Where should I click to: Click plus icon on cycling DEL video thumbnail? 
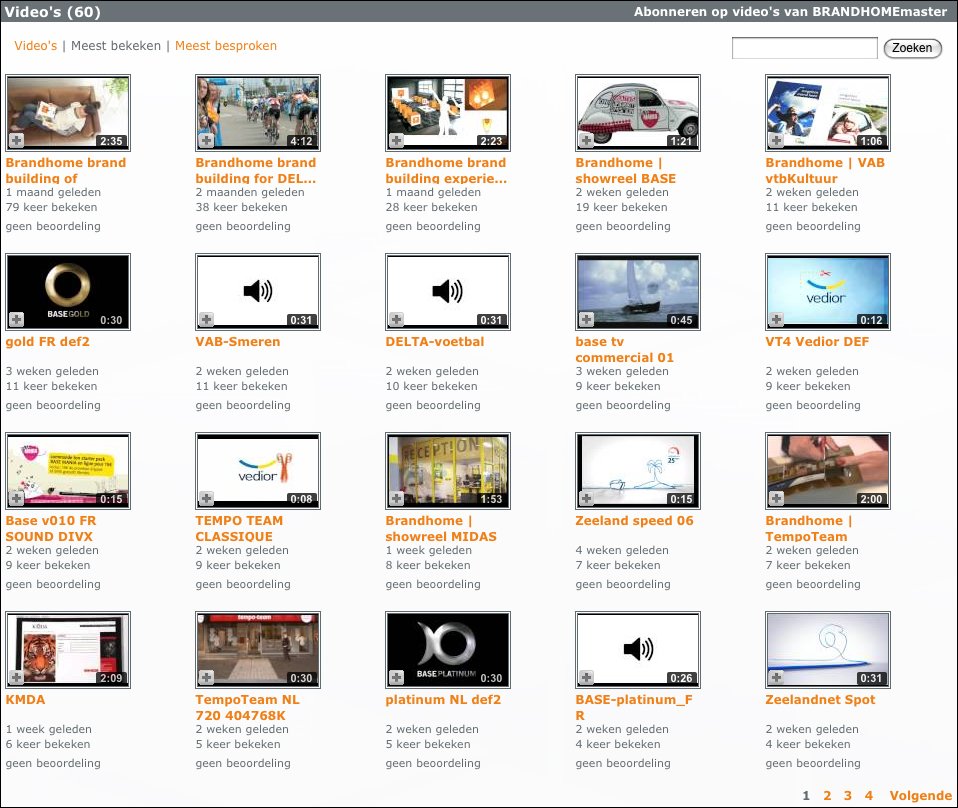pos(207,141)
